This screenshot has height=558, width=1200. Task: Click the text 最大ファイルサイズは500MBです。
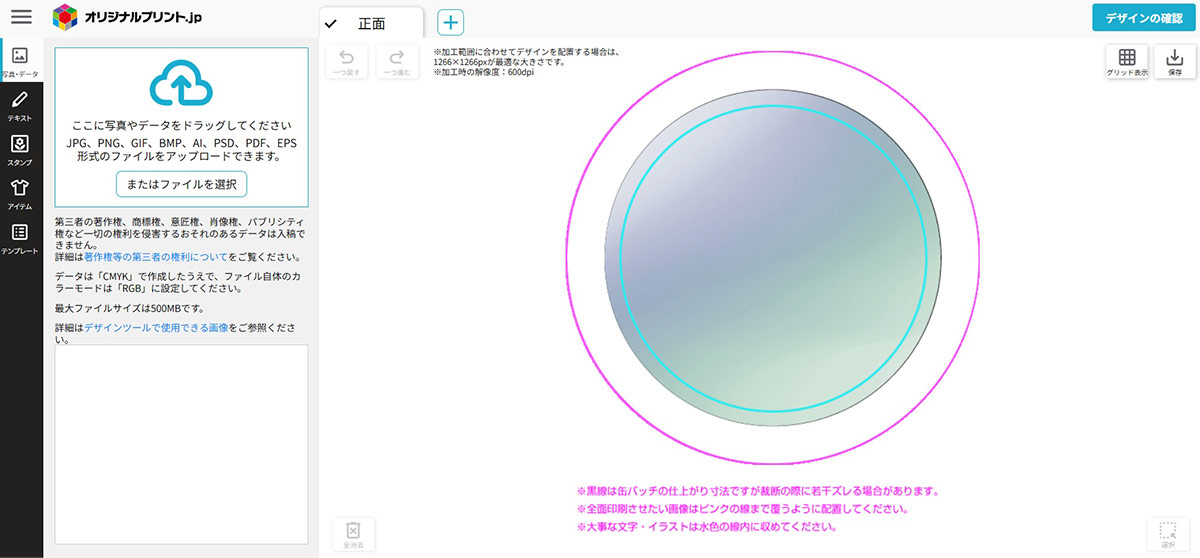click(x=130, y=307)
